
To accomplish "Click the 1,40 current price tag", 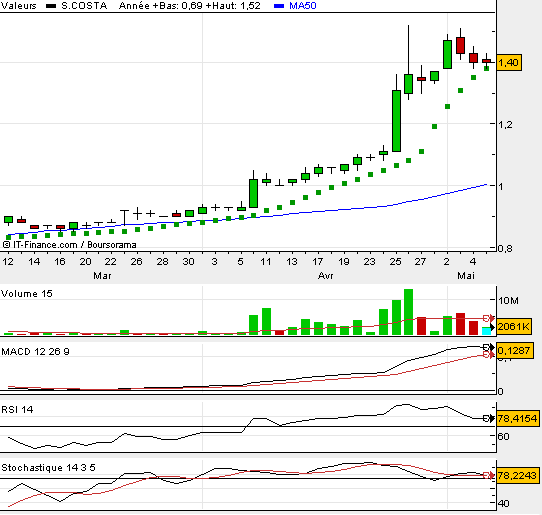I will click(509, 63).
